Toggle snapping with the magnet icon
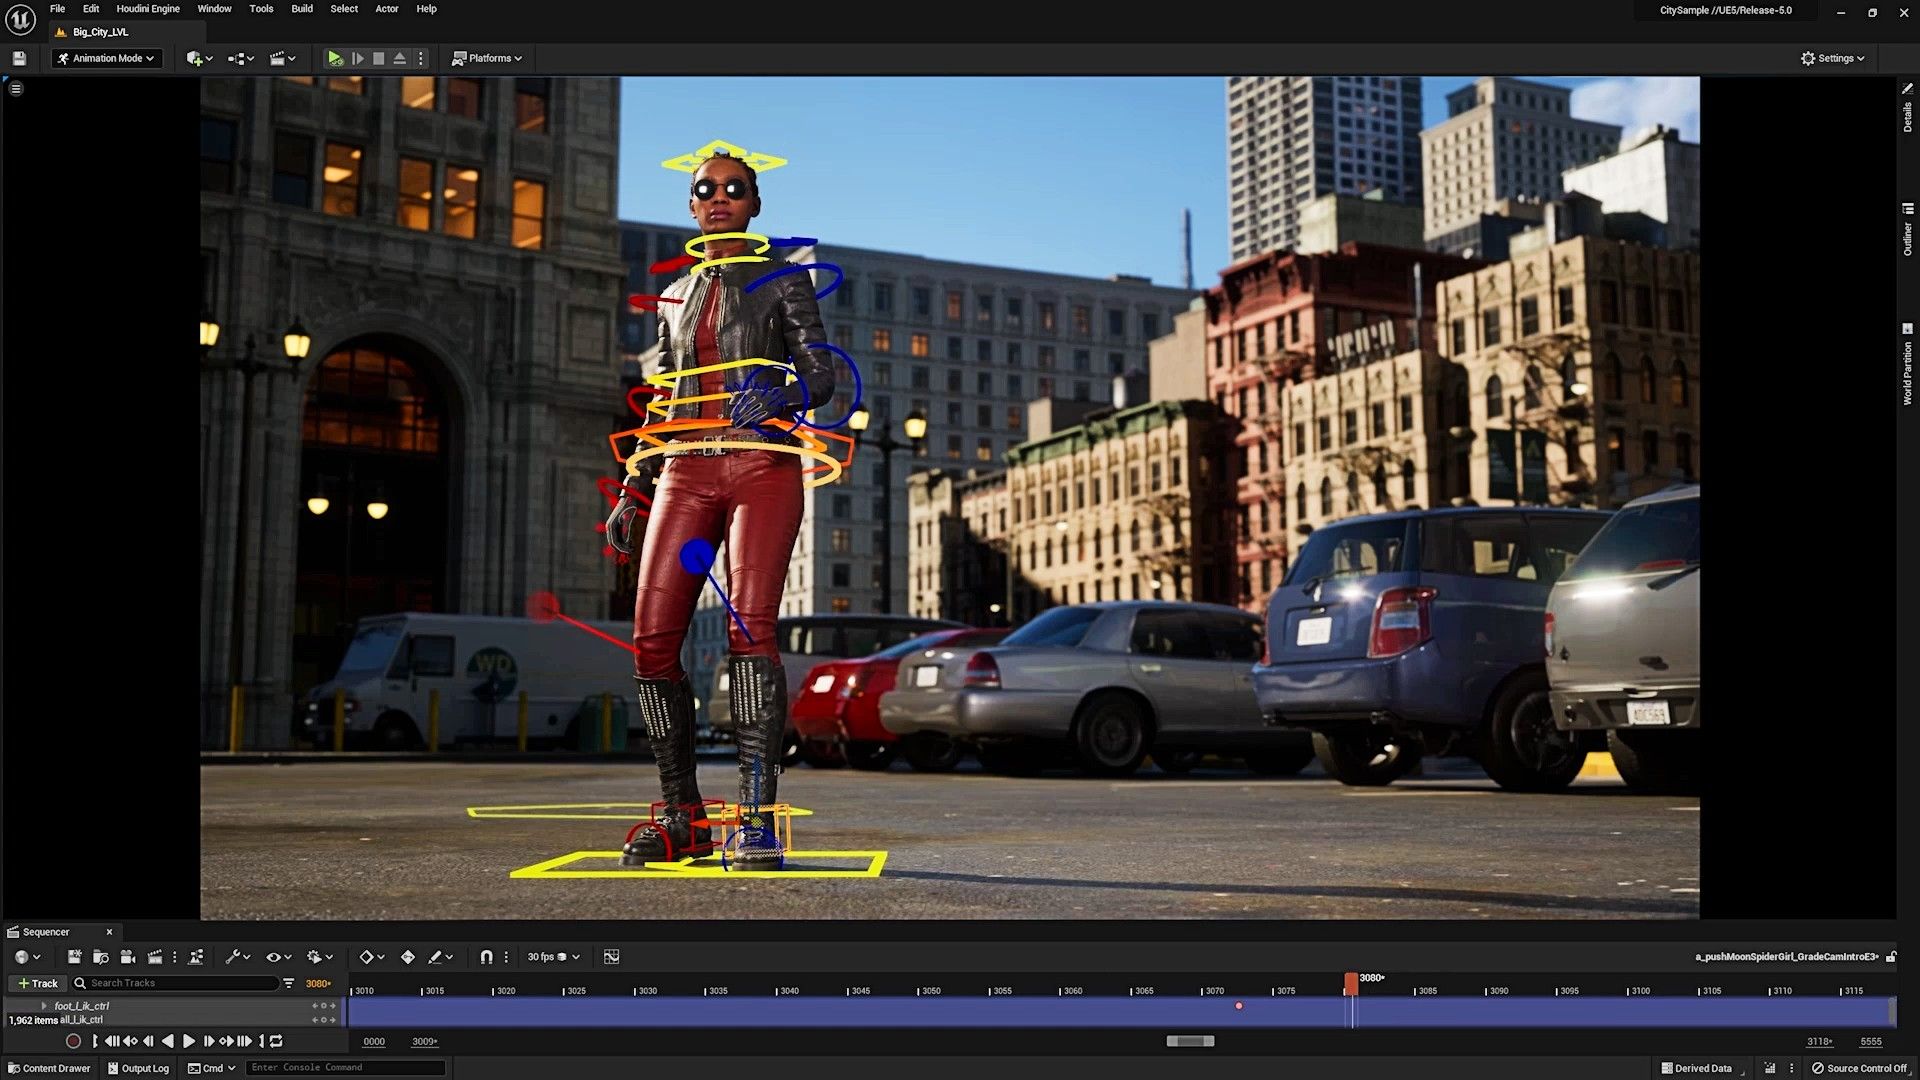Viewport: 1920px width, 1080px height. (x=487, y=957)
